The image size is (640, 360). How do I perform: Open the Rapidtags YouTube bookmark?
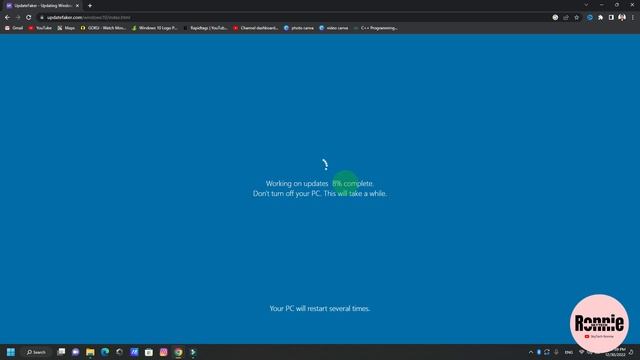(x=205, y=28)
